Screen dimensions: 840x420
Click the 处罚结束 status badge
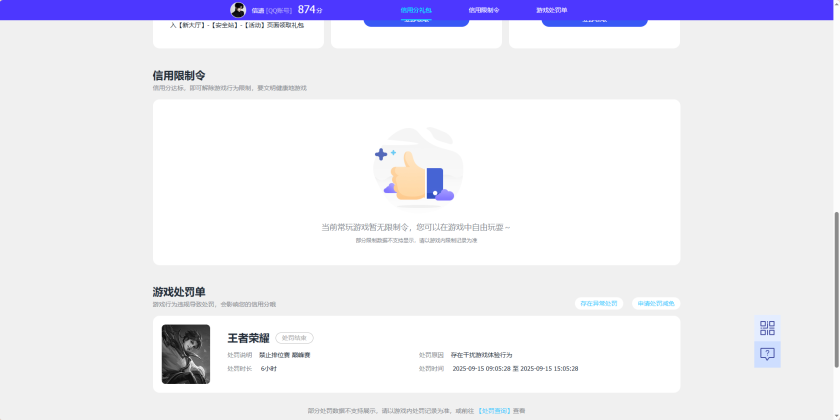coord(295,338)
